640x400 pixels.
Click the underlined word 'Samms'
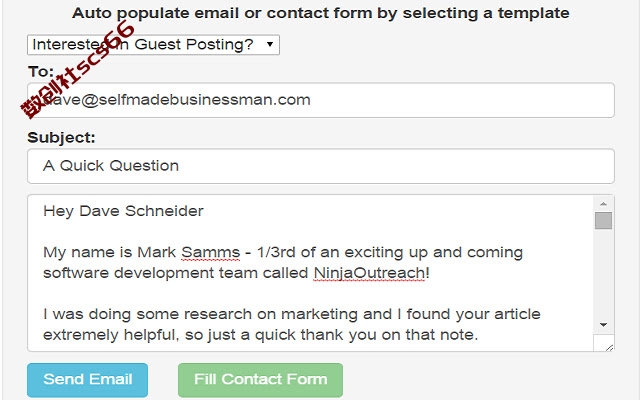[x=211, y=252]
